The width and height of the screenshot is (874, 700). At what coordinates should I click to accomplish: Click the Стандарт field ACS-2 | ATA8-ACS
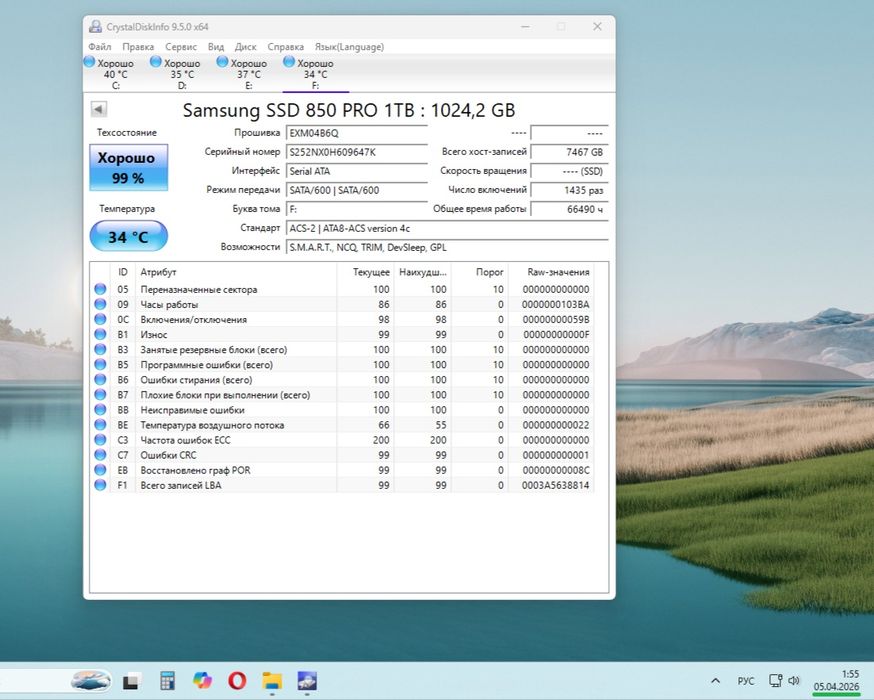pos(447,229)
